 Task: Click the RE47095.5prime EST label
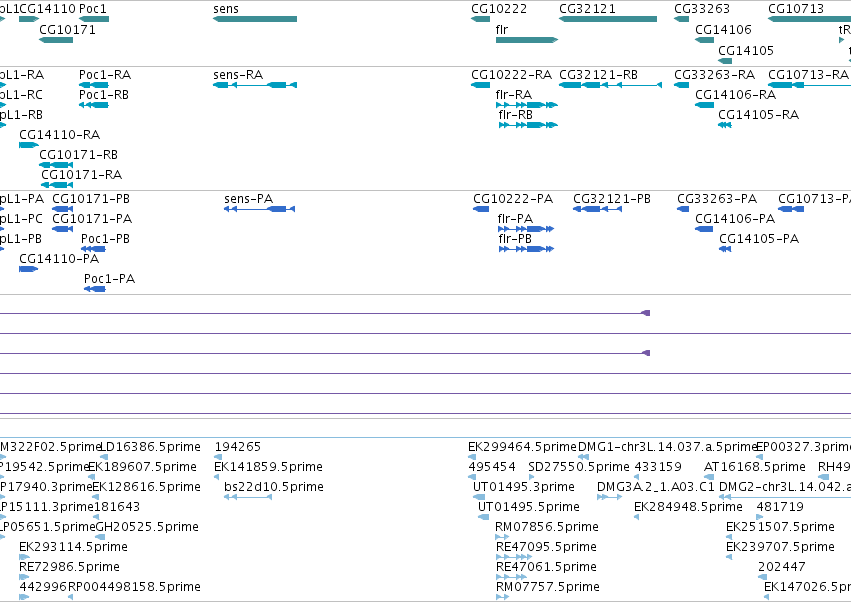coord(546,547)
